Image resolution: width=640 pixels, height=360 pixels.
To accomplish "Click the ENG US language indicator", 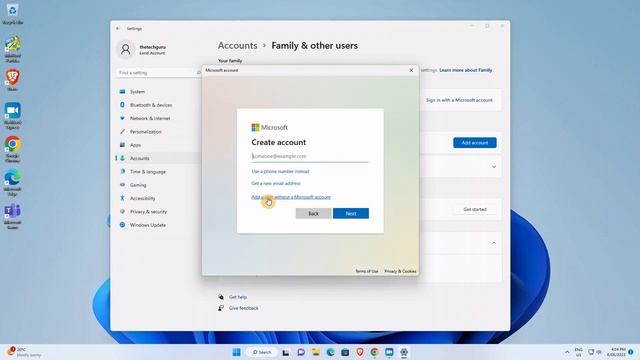I will [578, 352].
